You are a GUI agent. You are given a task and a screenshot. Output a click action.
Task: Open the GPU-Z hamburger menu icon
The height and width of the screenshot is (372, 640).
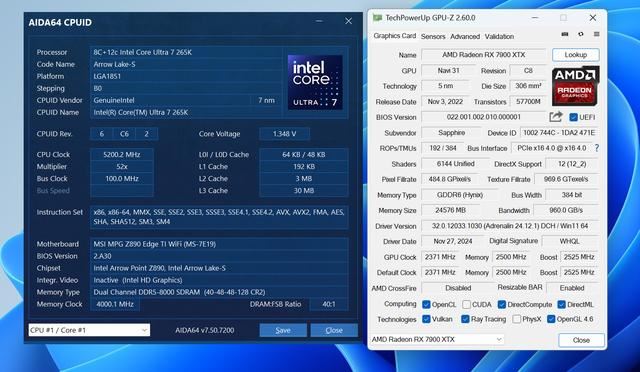pos(596,34)
